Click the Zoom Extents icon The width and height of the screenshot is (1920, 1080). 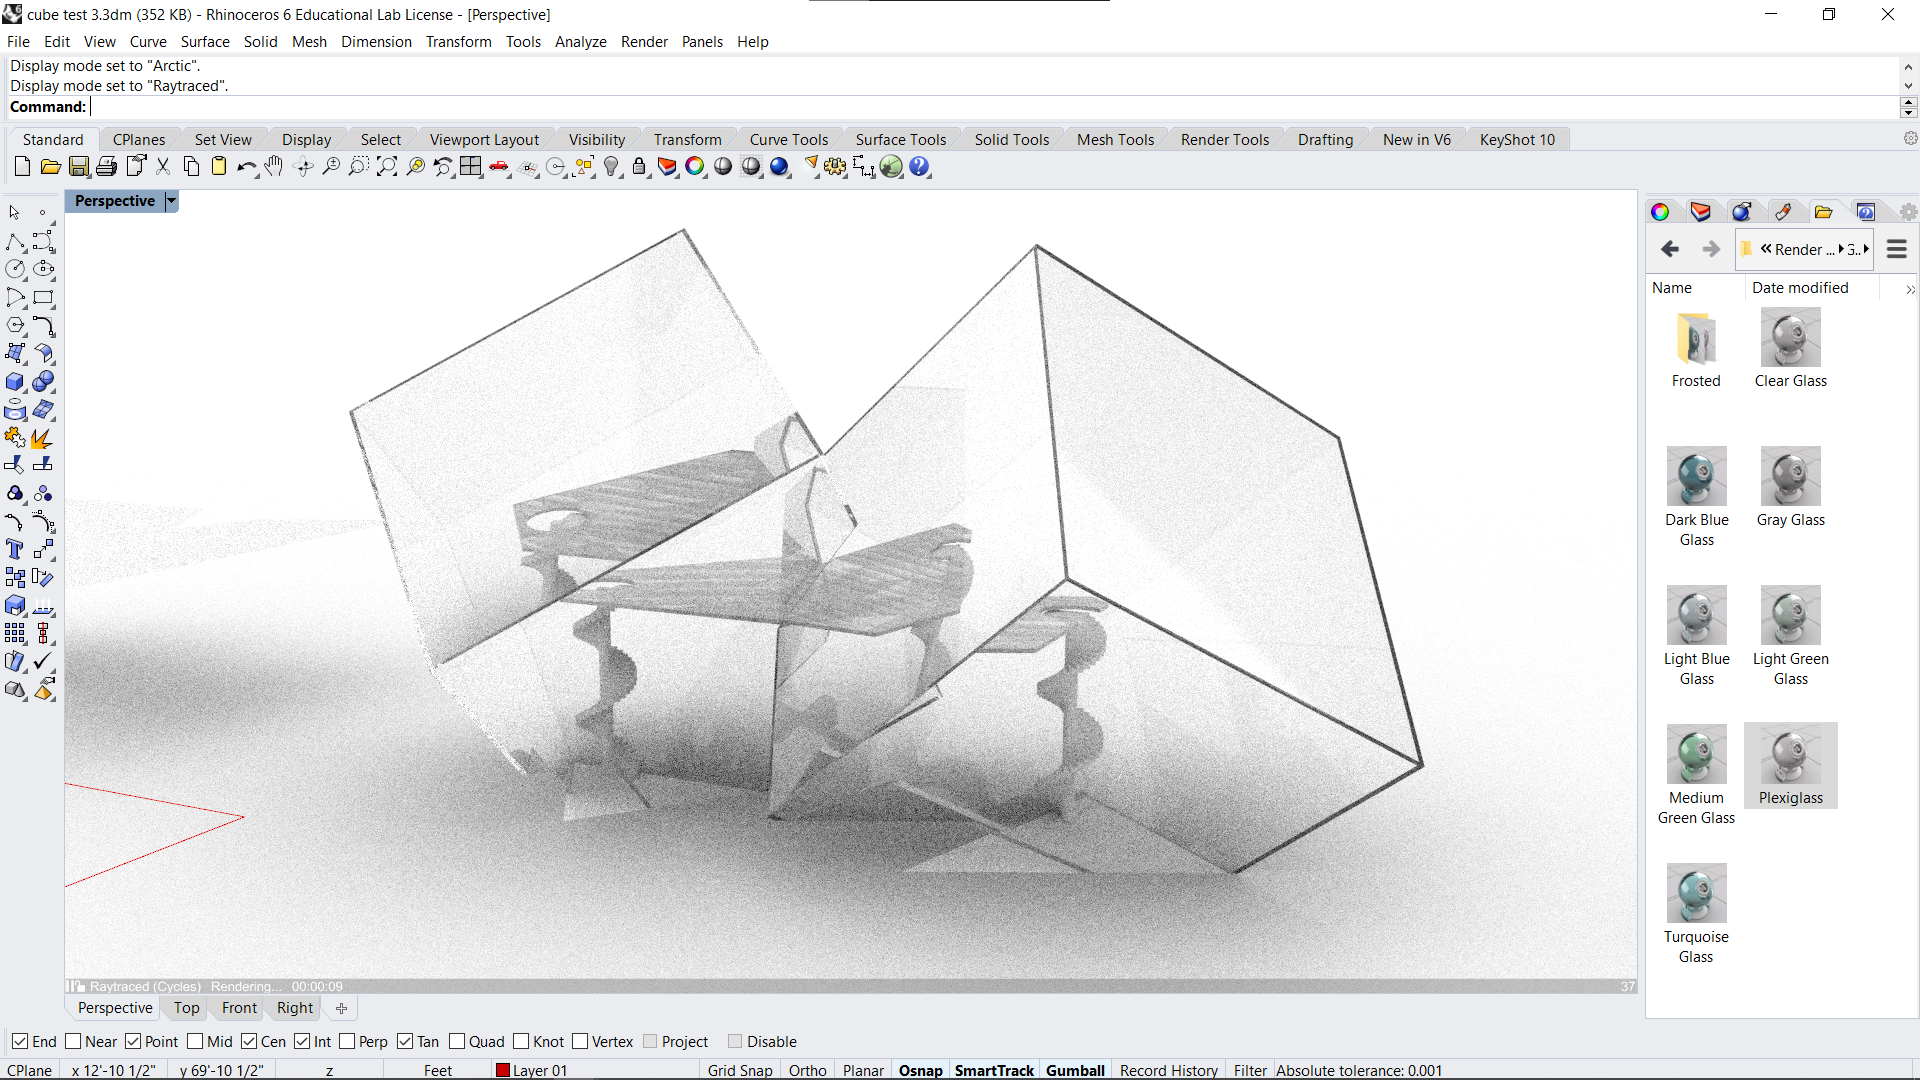[x=387, y=167]
